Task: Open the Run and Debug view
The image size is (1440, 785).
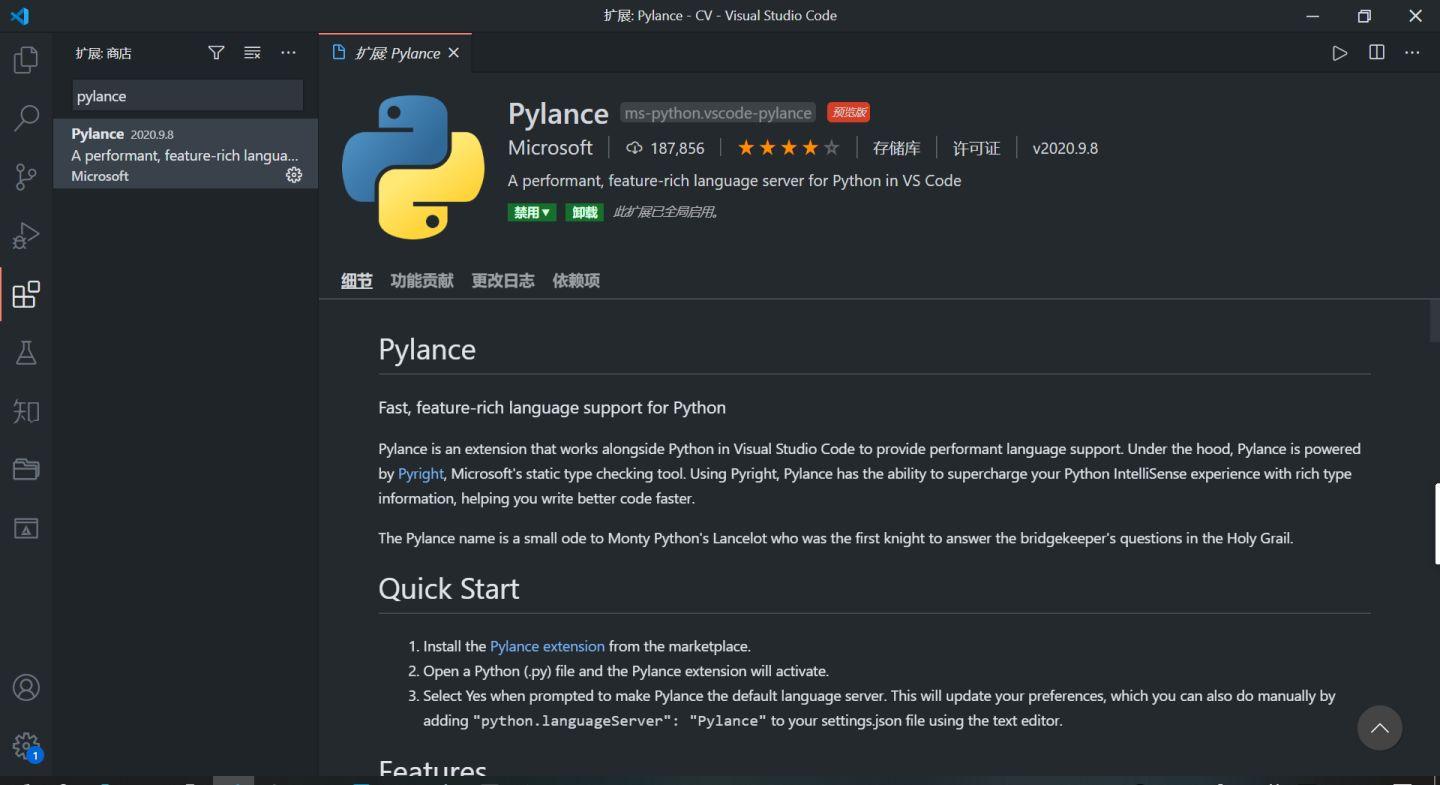Action: click(26, 236)
